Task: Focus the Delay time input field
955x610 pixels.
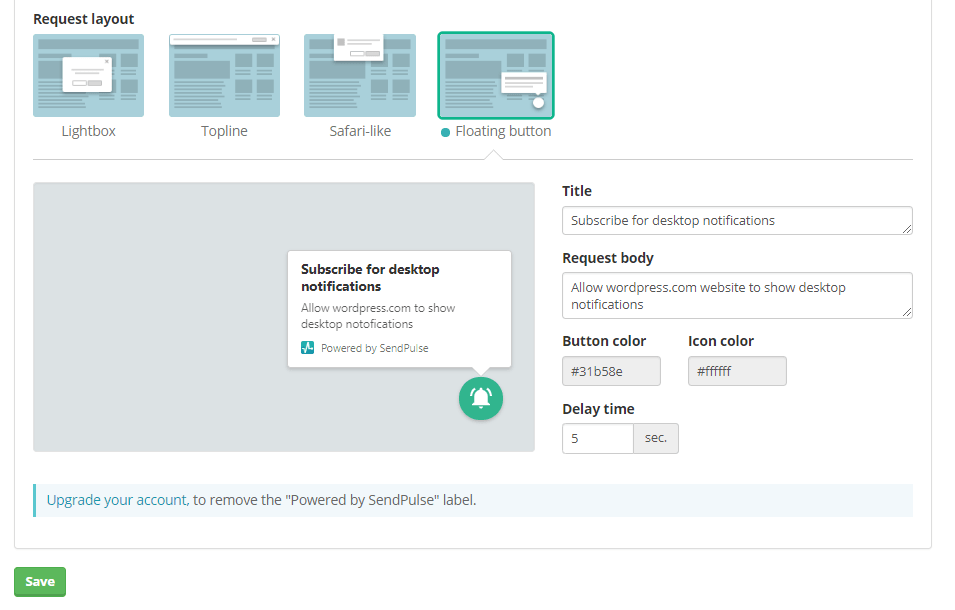Action: tap(597, 438)
